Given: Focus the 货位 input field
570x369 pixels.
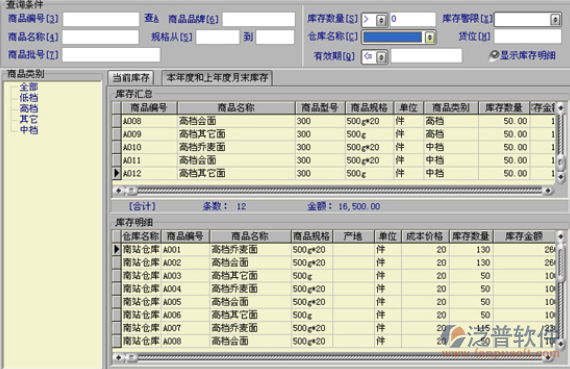Looking at the screenshot, I should click(527, 36).
